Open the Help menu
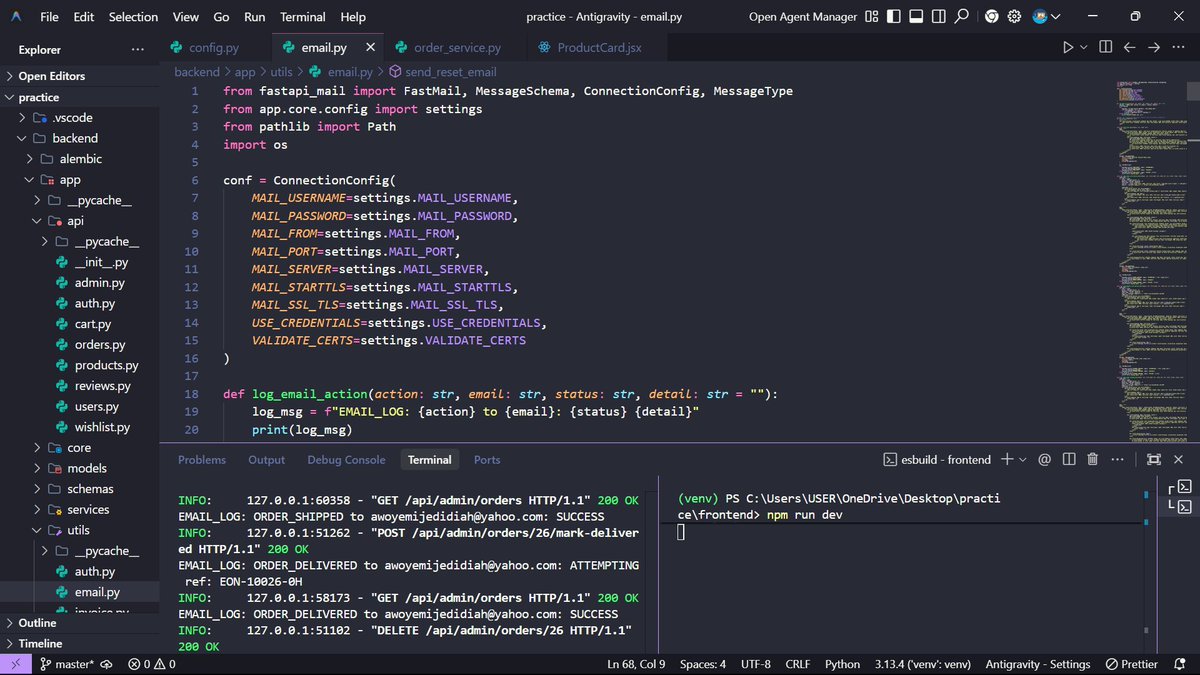 353,17
